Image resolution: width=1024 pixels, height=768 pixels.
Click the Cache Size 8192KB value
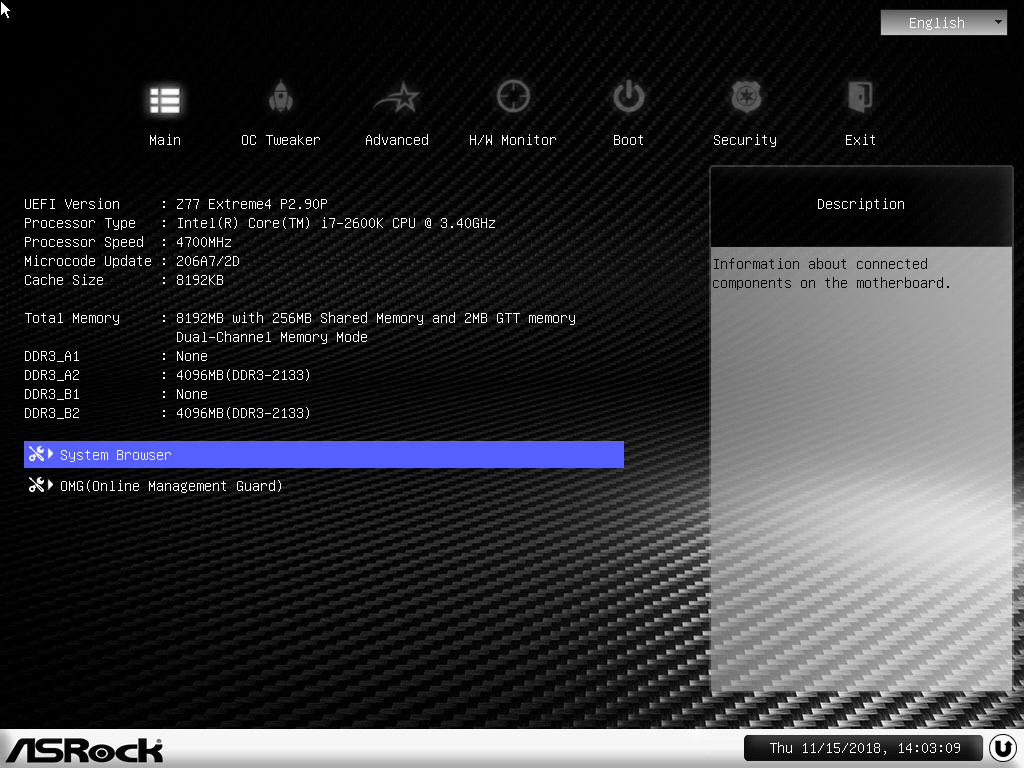[200, 280]
